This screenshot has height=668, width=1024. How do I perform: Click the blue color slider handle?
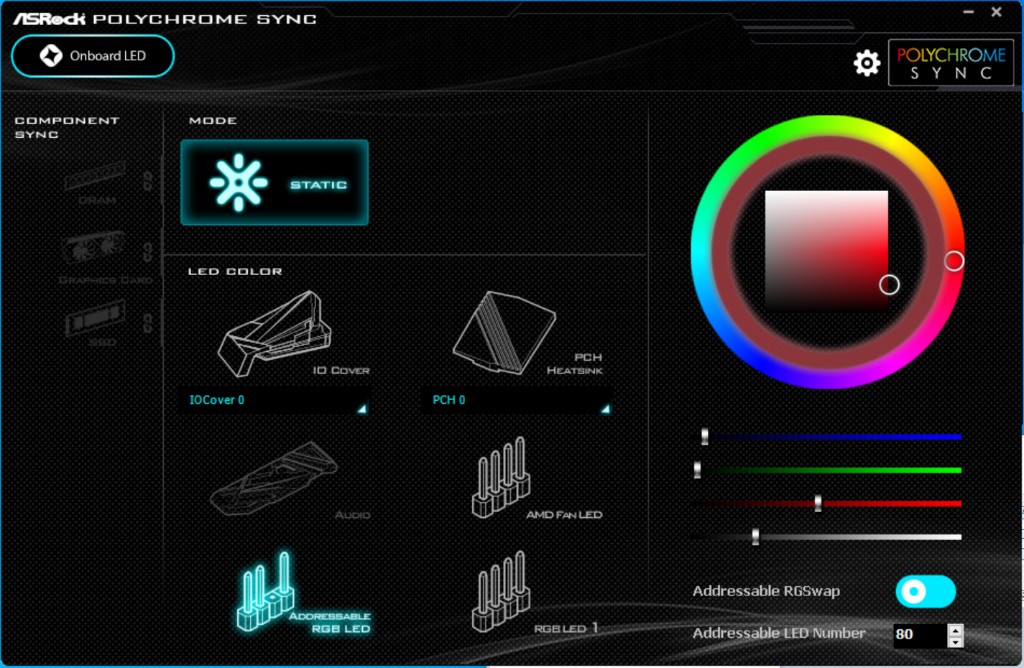tap(705, 436)
